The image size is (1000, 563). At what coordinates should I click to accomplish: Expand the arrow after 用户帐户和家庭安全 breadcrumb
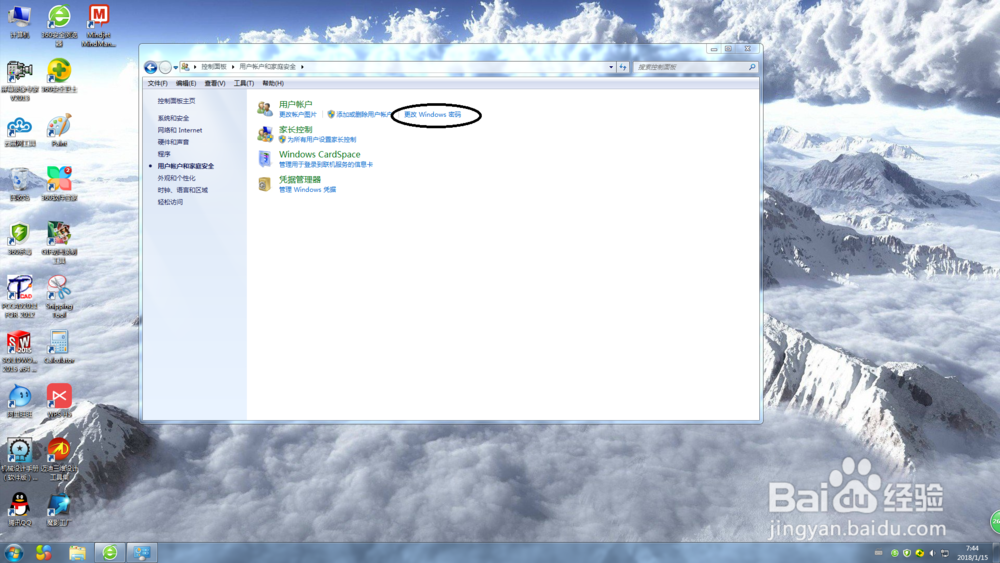[302, 67]
